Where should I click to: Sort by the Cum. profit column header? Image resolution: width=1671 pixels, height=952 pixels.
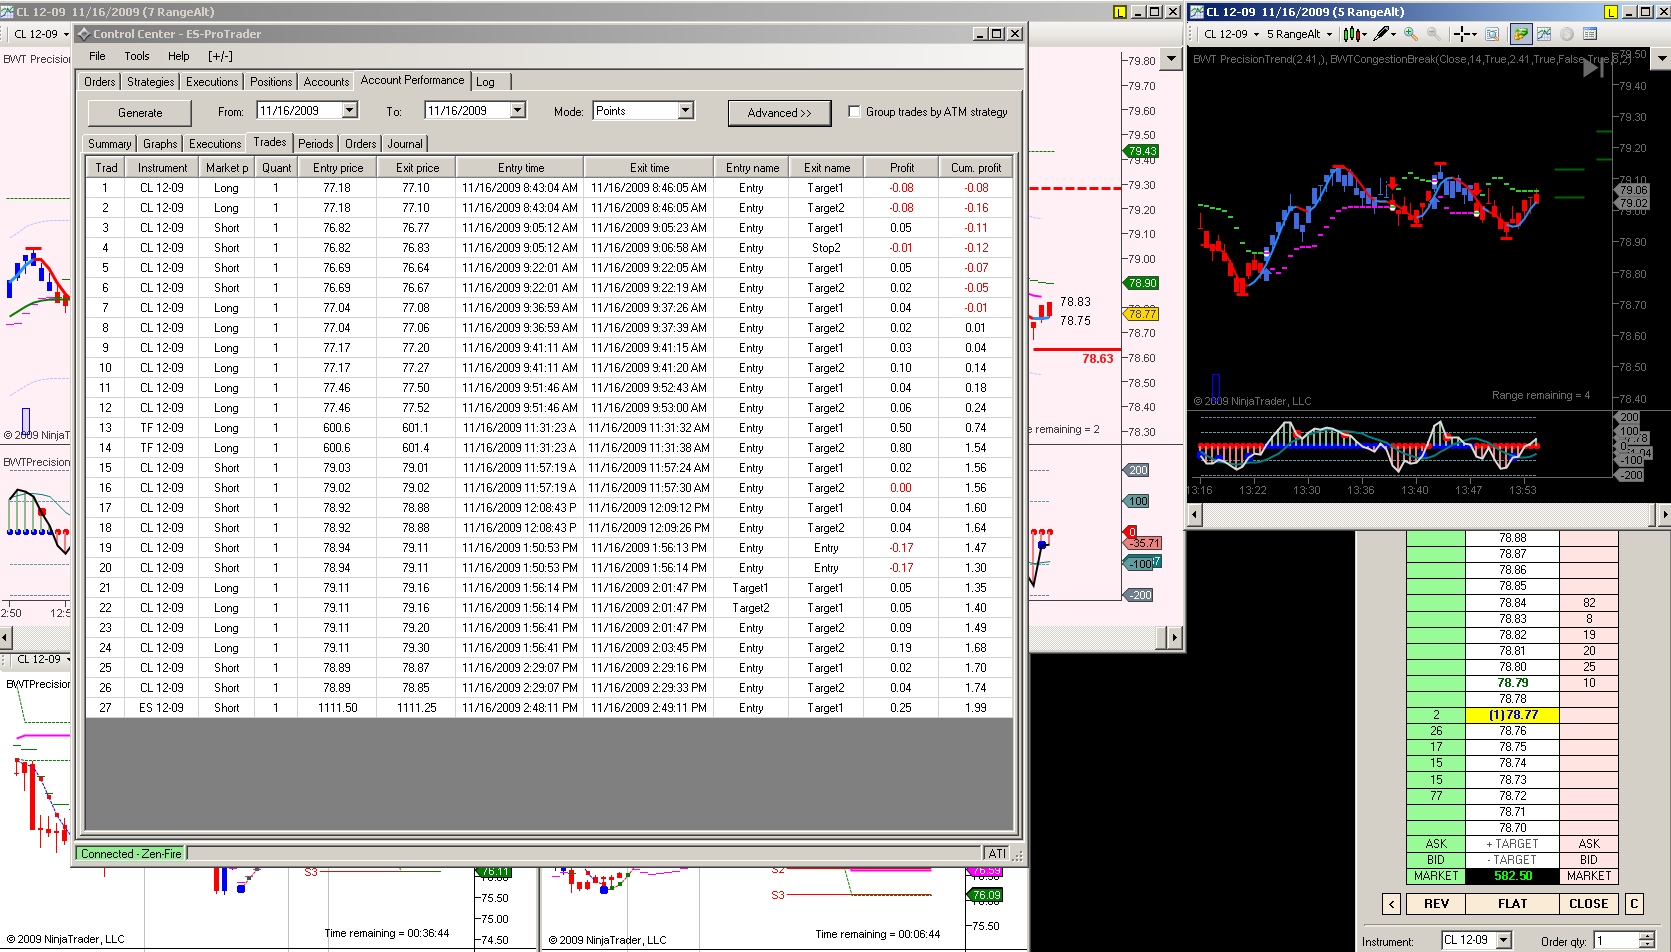(x=976, y=168)
